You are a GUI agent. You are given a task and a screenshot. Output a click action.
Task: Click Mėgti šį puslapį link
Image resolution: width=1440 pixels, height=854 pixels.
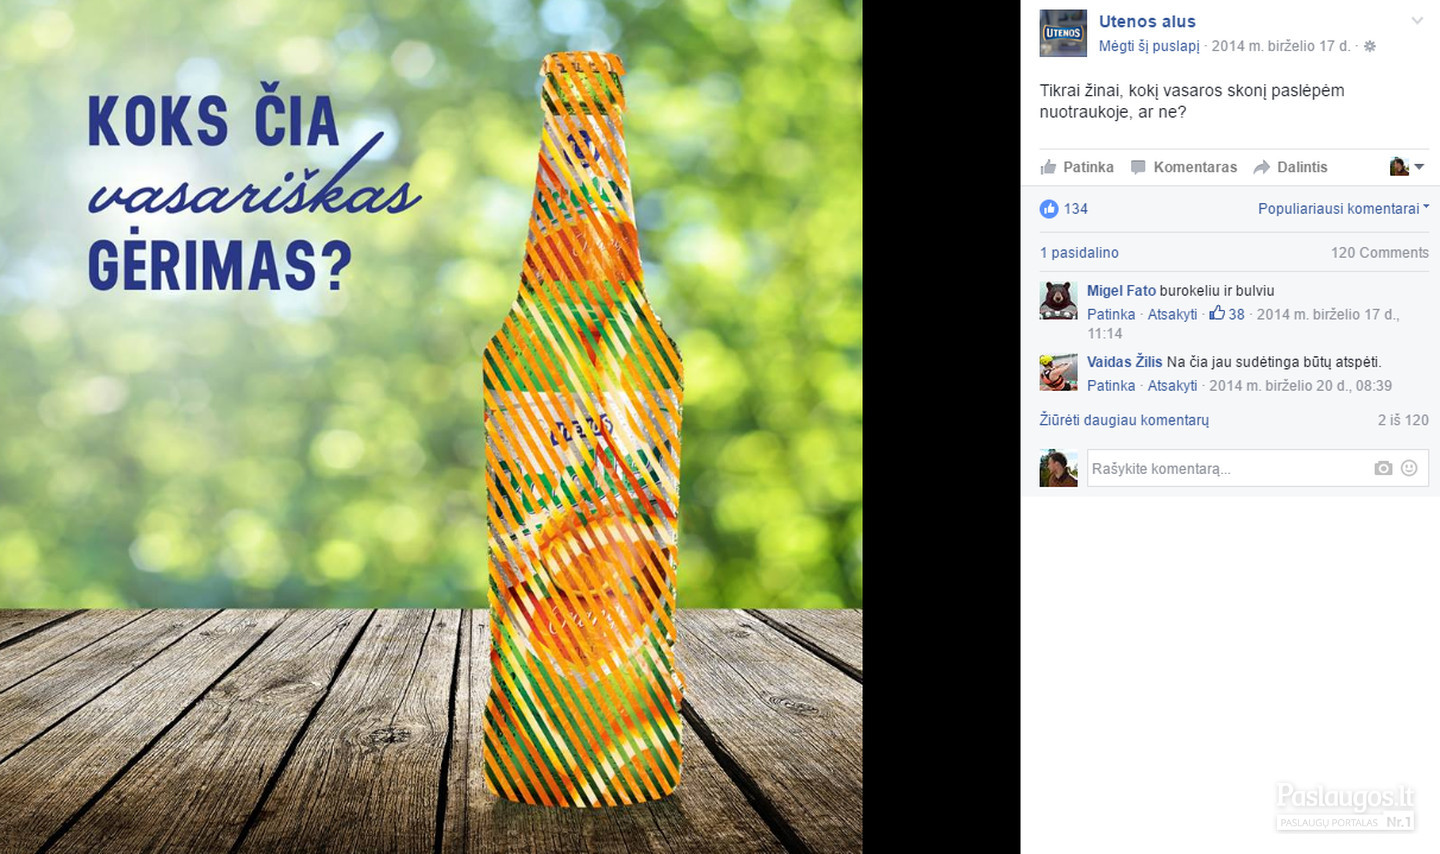tap(1149, 46)
